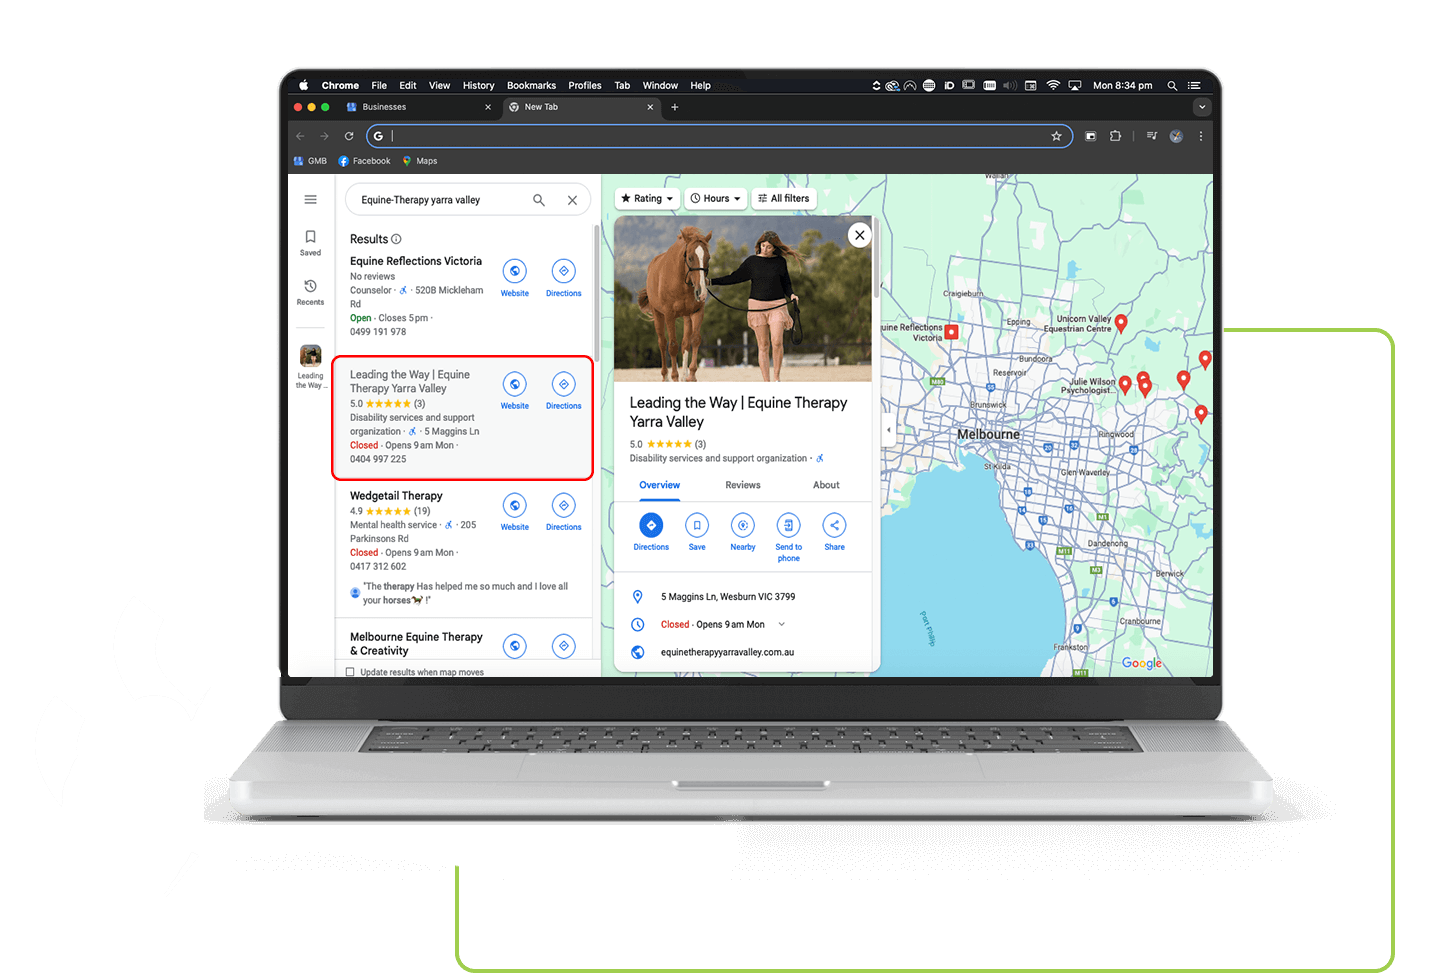Screen dimensions: 1435x973
Task: Collapse the side panel with the arrow tab
Action: coord(889,430)
